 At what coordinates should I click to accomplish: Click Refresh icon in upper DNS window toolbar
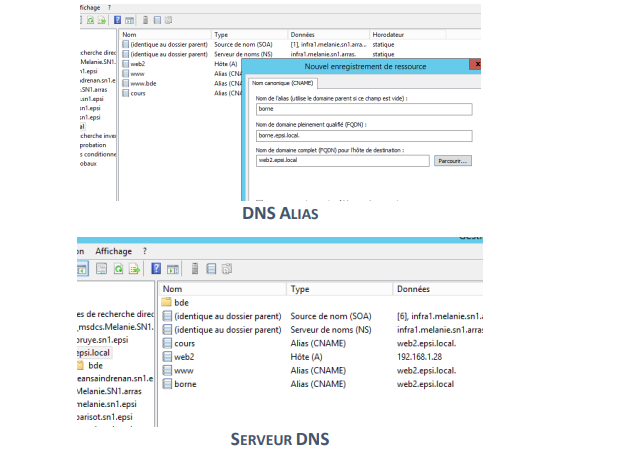(90, 20)
